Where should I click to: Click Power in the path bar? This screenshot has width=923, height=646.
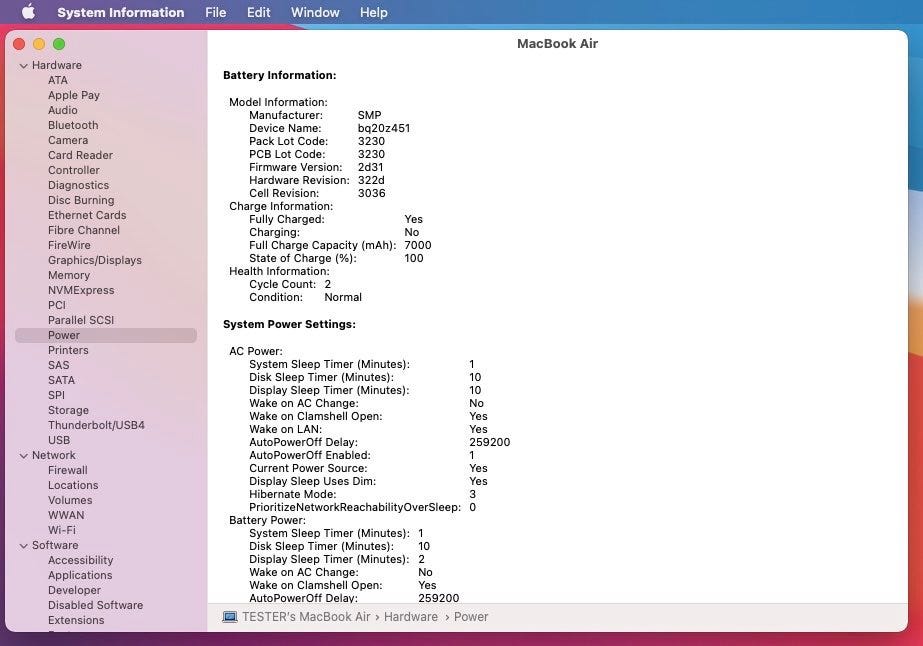point(471,617)
